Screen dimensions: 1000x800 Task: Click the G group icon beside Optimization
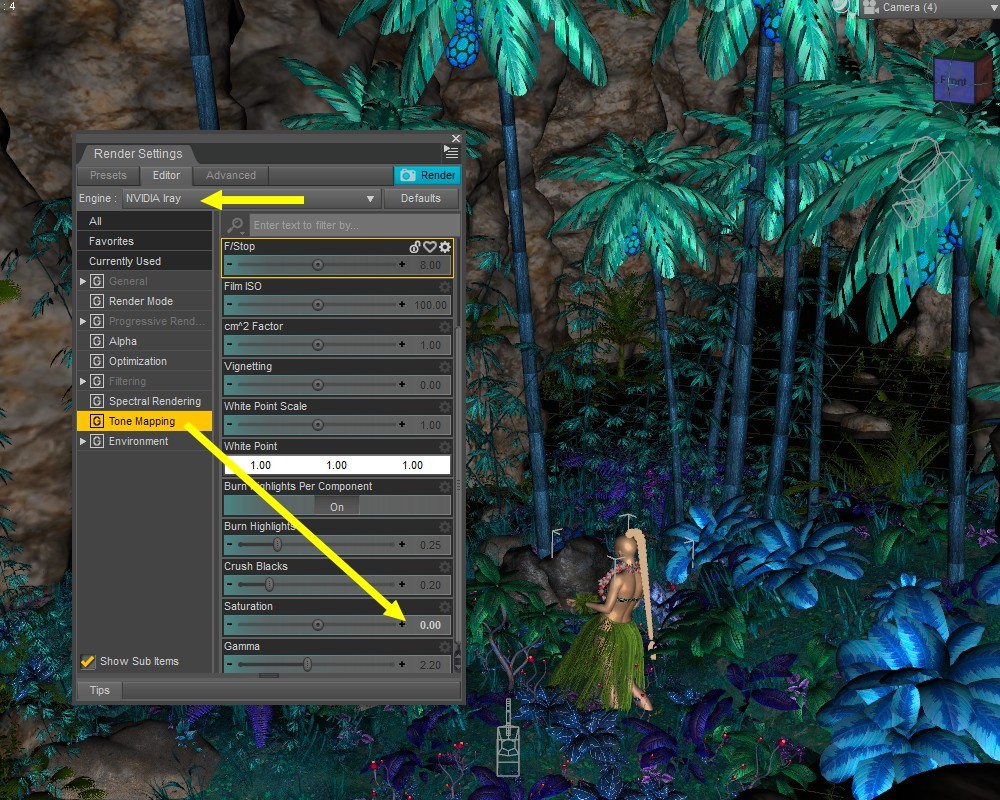click(x=97, y=361)
